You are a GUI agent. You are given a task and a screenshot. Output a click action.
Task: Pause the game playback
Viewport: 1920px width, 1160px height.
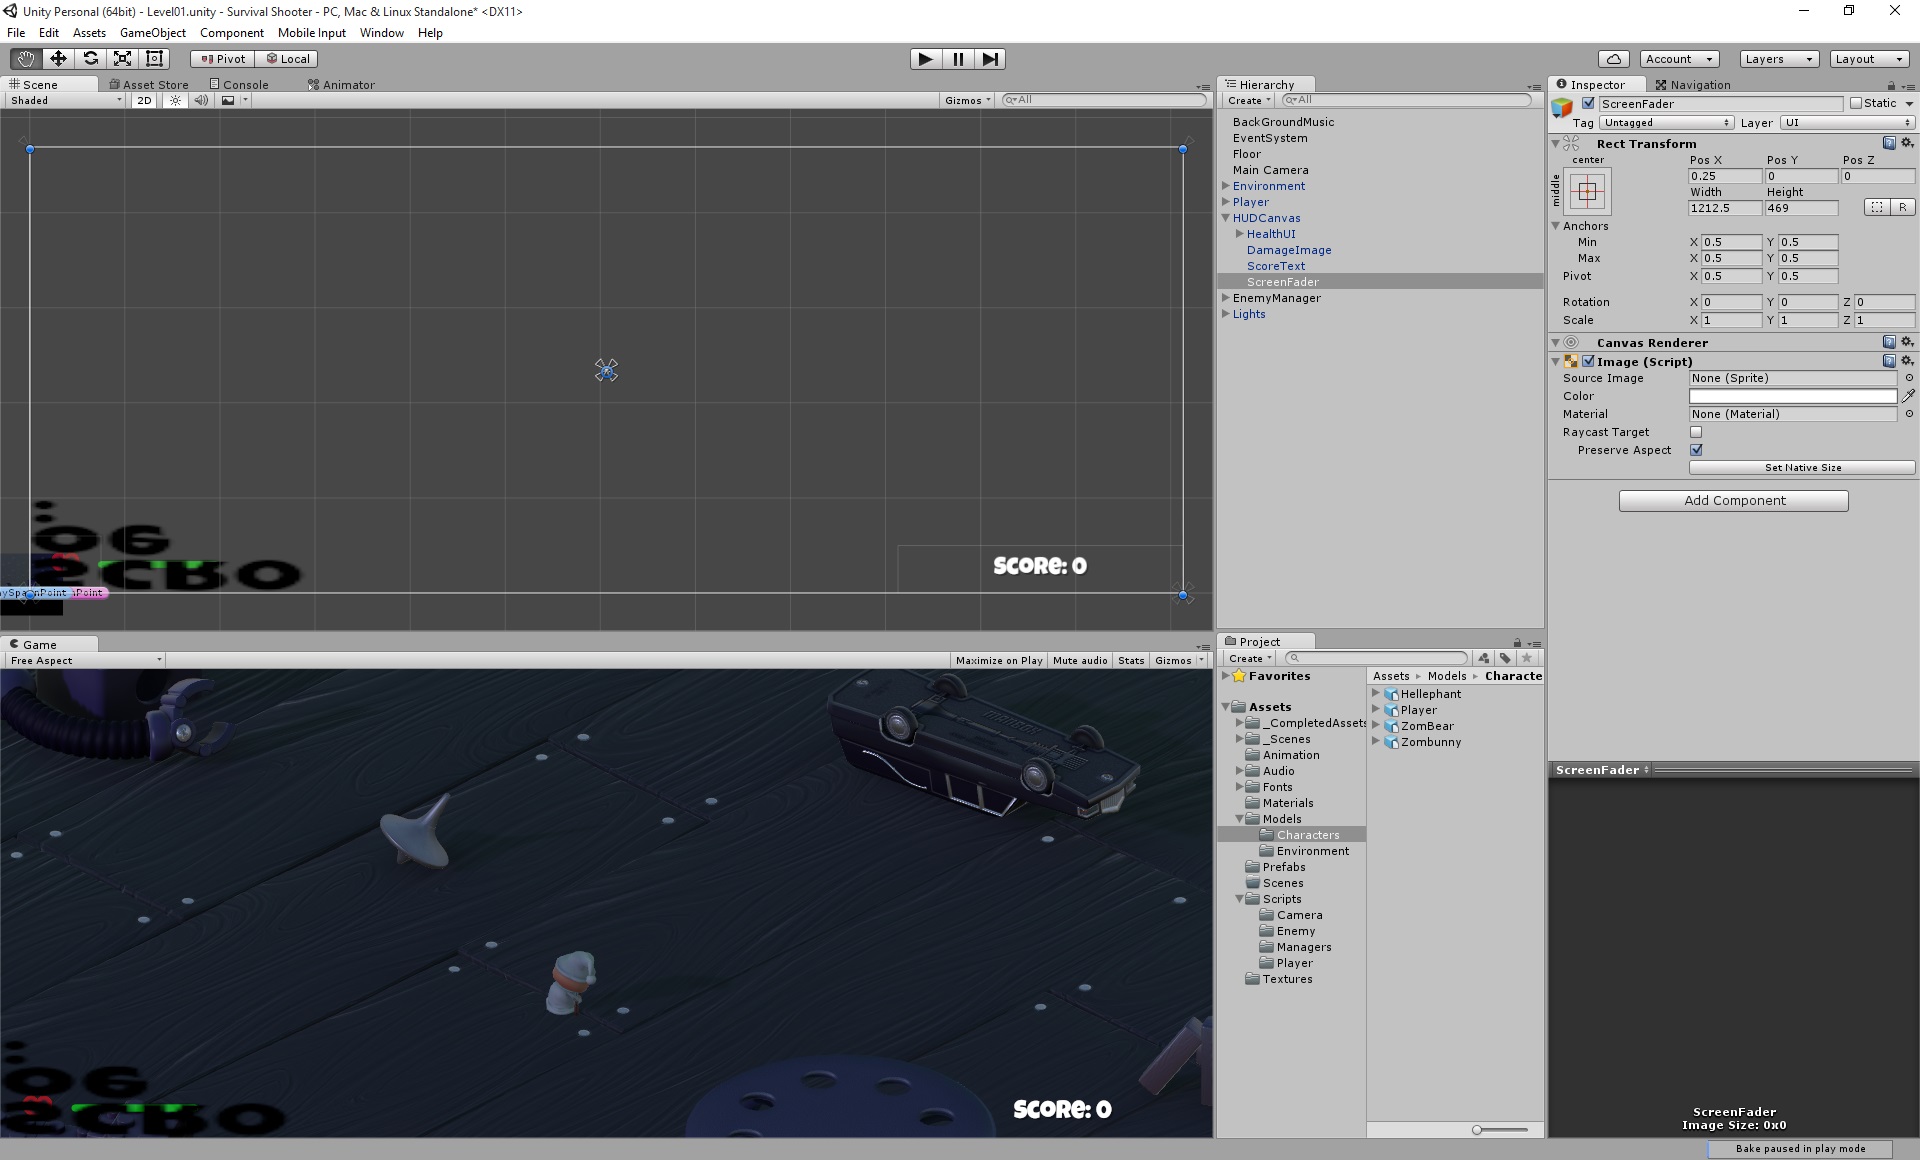coord(958,59)
